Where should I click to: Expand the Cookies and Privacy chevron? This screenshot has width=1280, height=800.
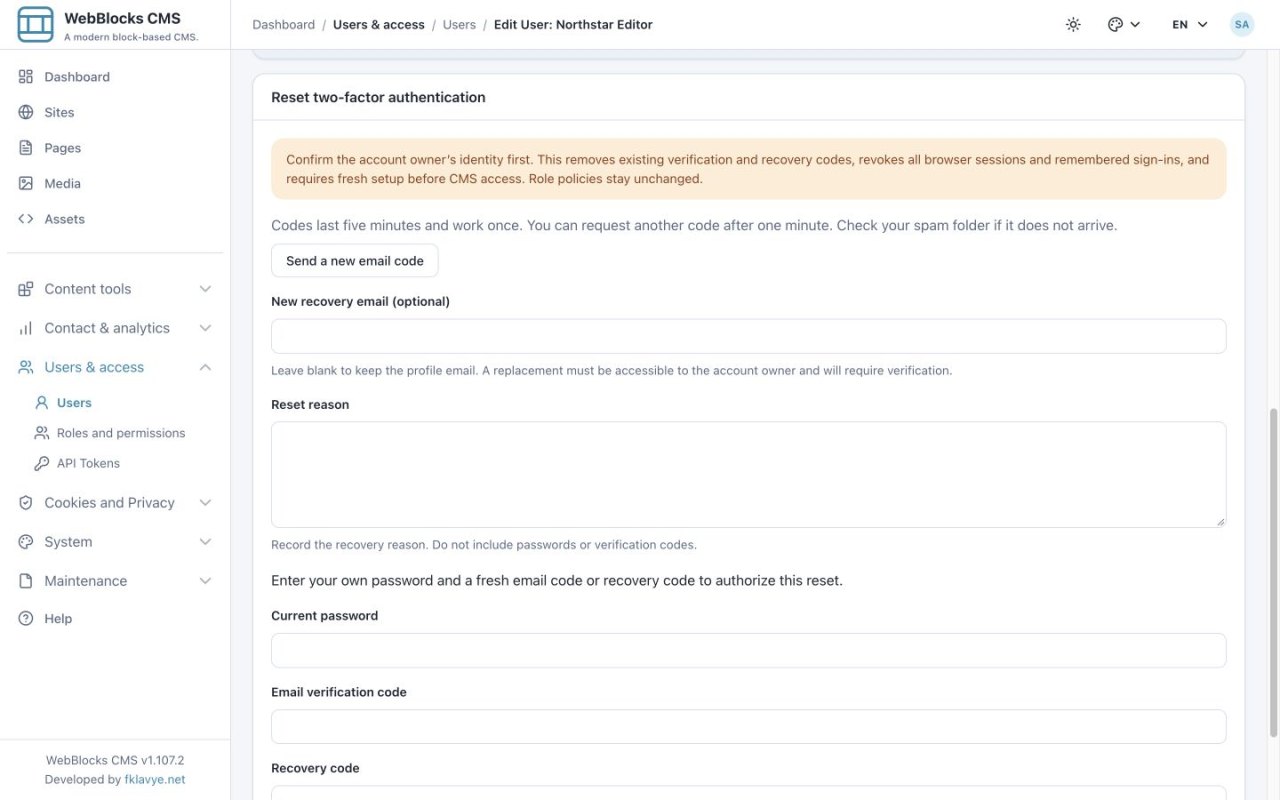coord(205,503)
